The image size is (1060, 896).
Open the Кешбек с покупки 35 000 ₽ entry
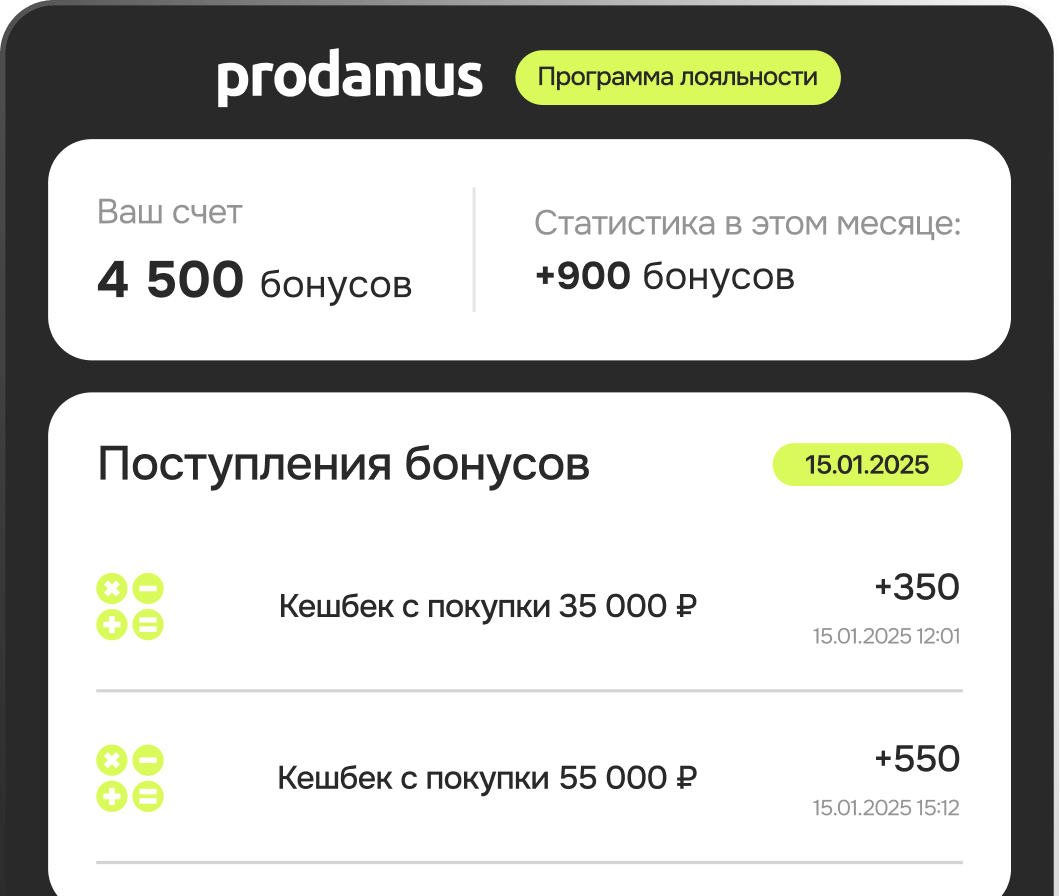pos(487,607)
